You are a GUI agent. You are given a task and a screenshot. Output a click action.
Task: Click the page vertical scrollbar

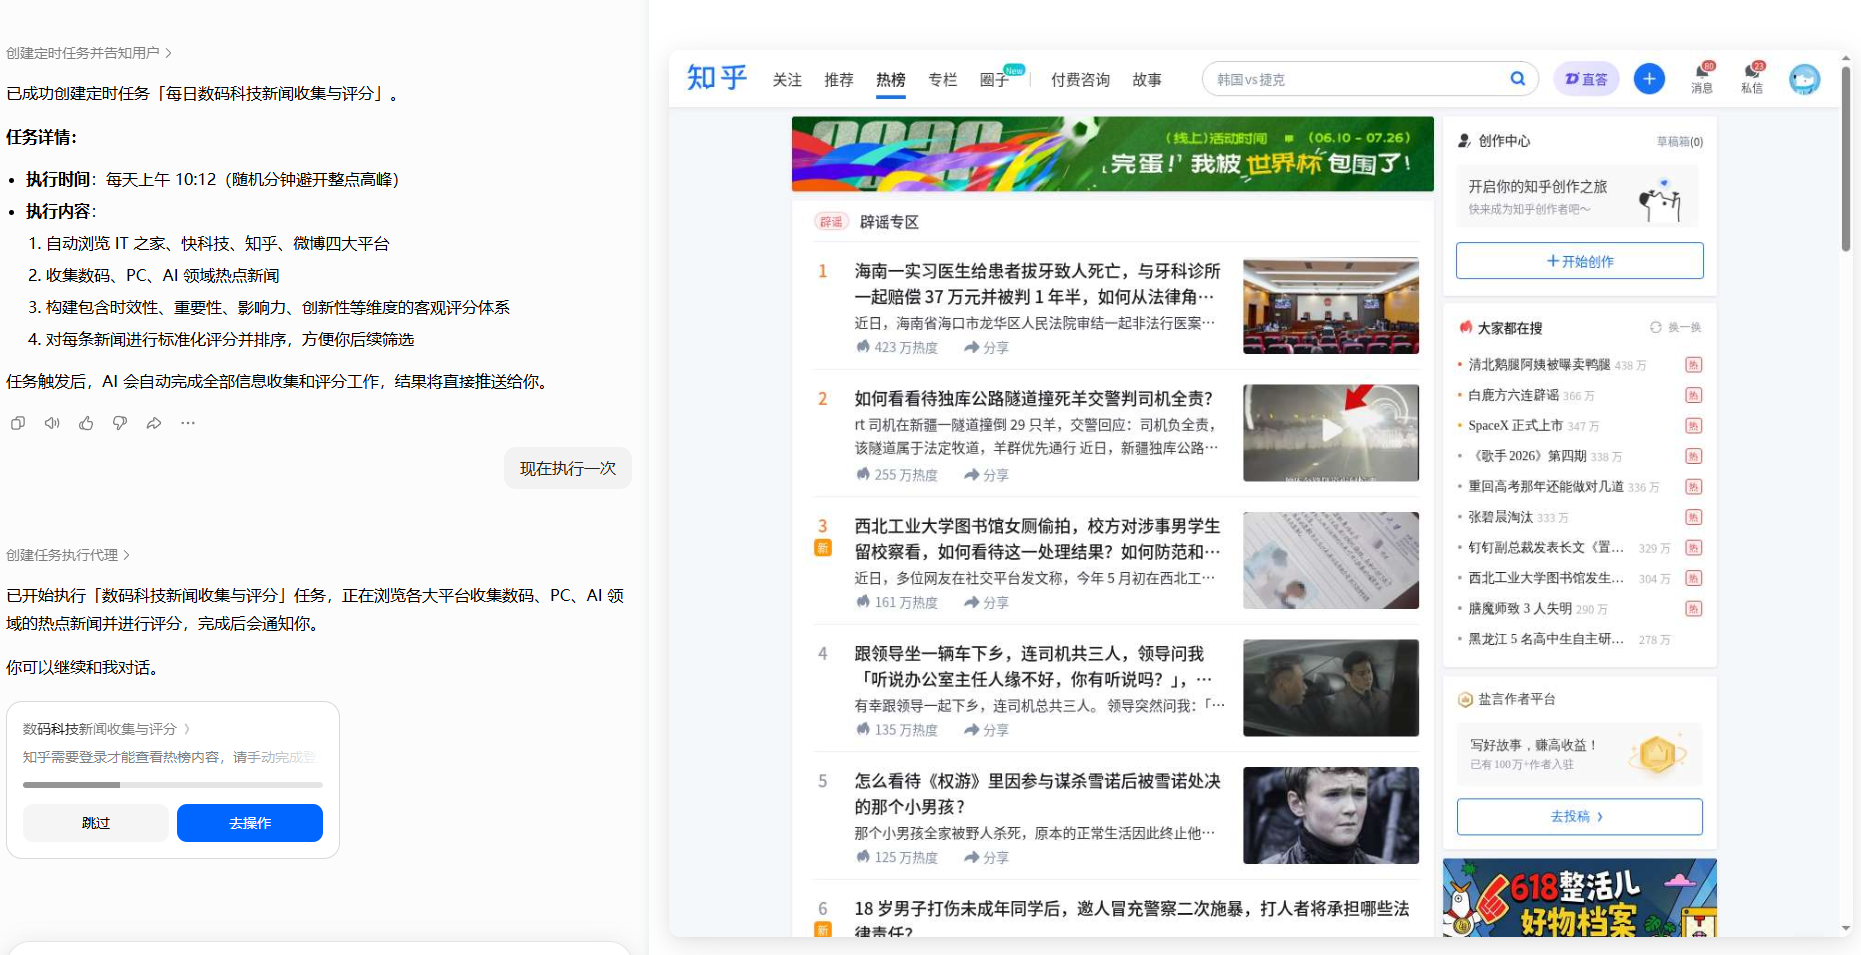pyautogui.click(x=1846, y=160)
